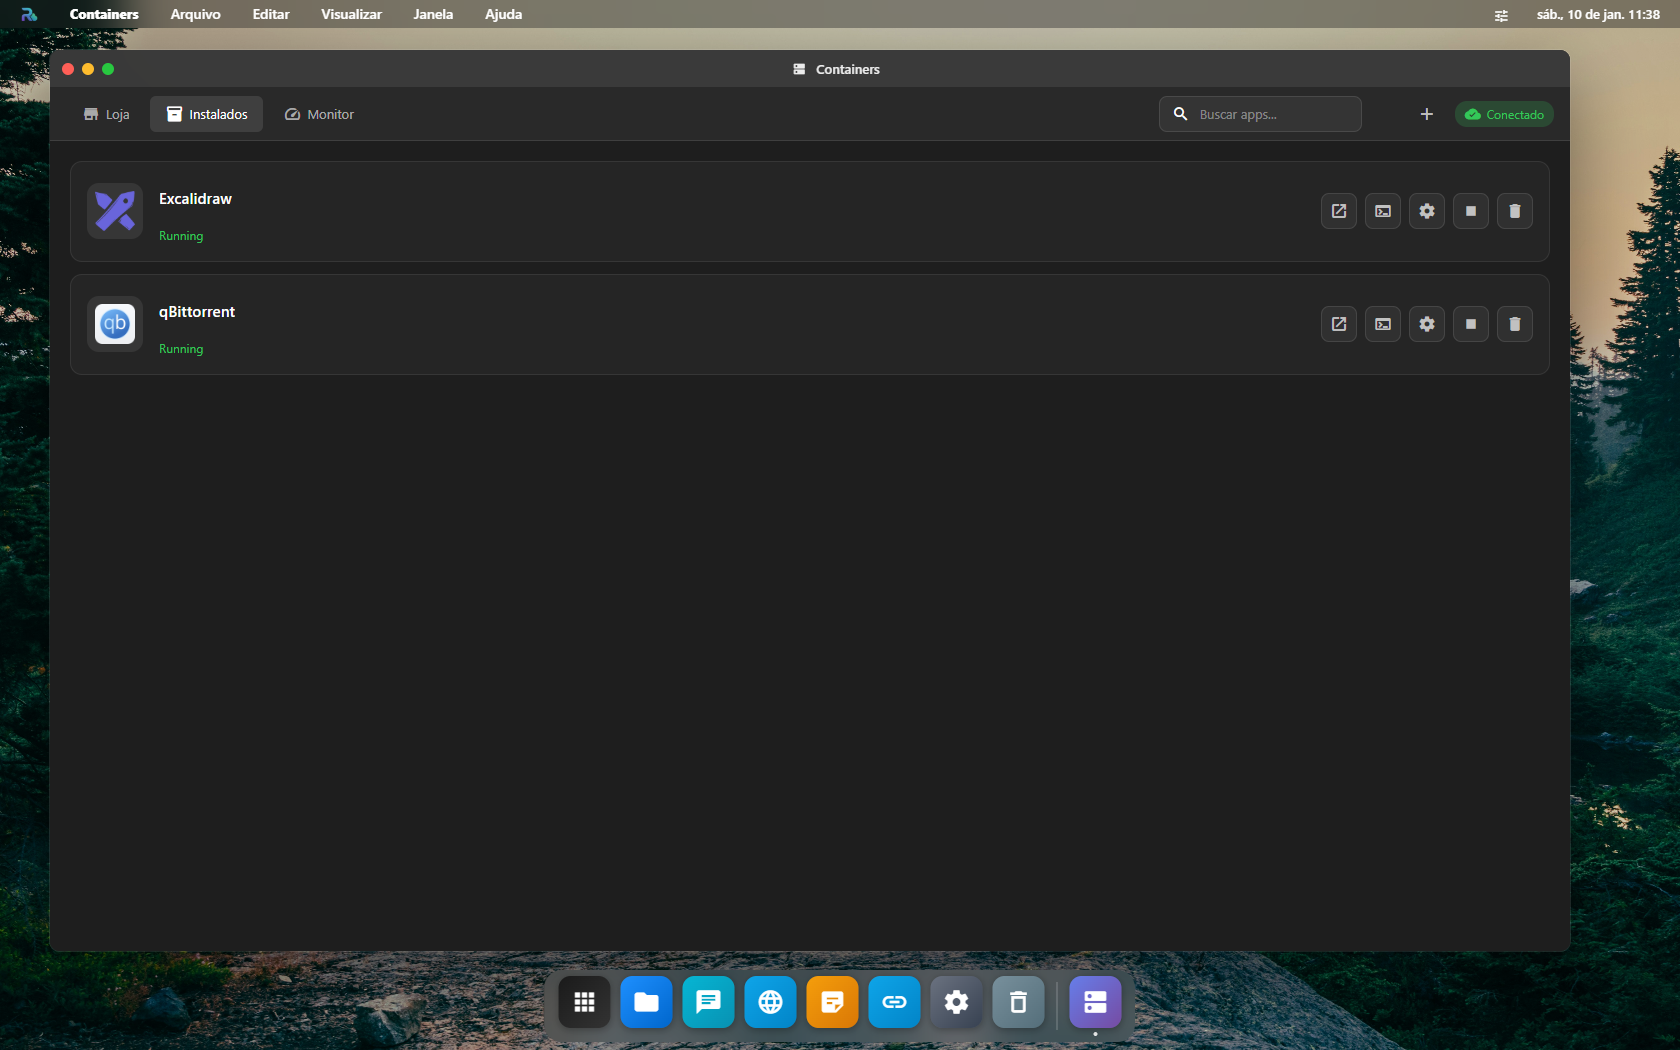Open qBittorrent in a new window
Screen dimensions: 1680x1050
coord(1338,324)
